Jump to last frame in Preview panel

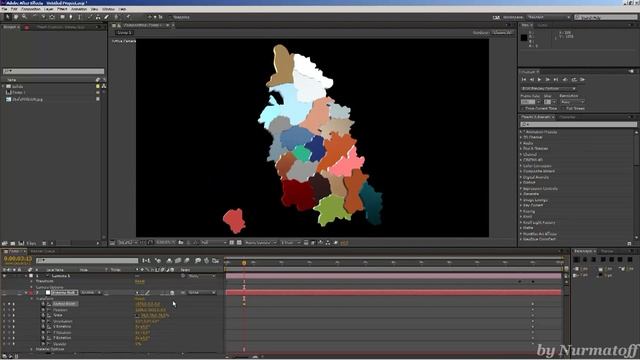tap(556, 80)
